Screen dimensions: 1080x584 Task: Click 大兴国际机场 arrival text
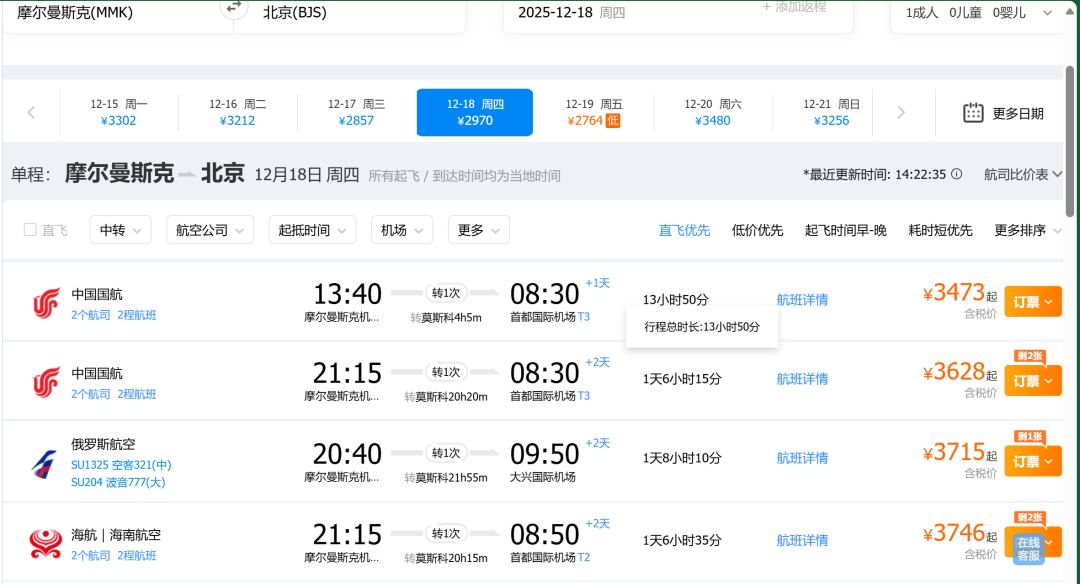[543, 477]
